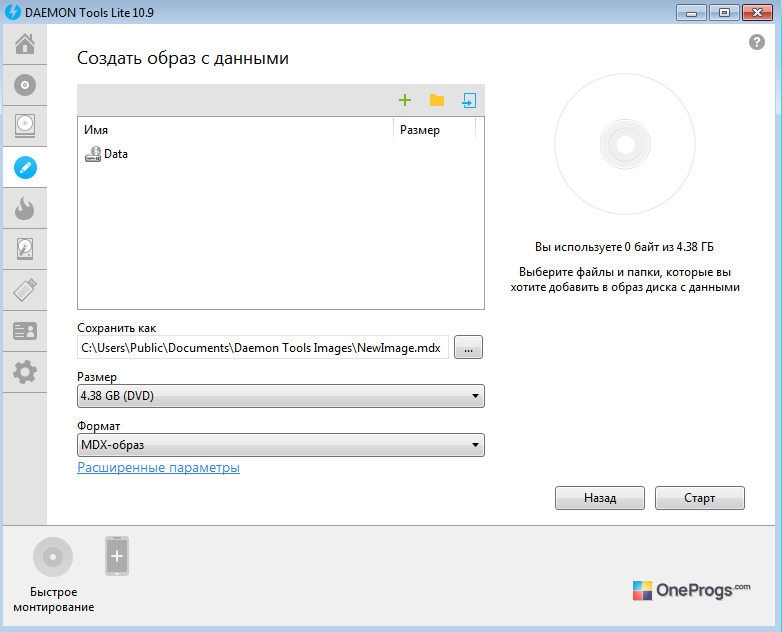Close the DAEMON Tools Lite window
The image size is (782, 632).
point(757,12)
